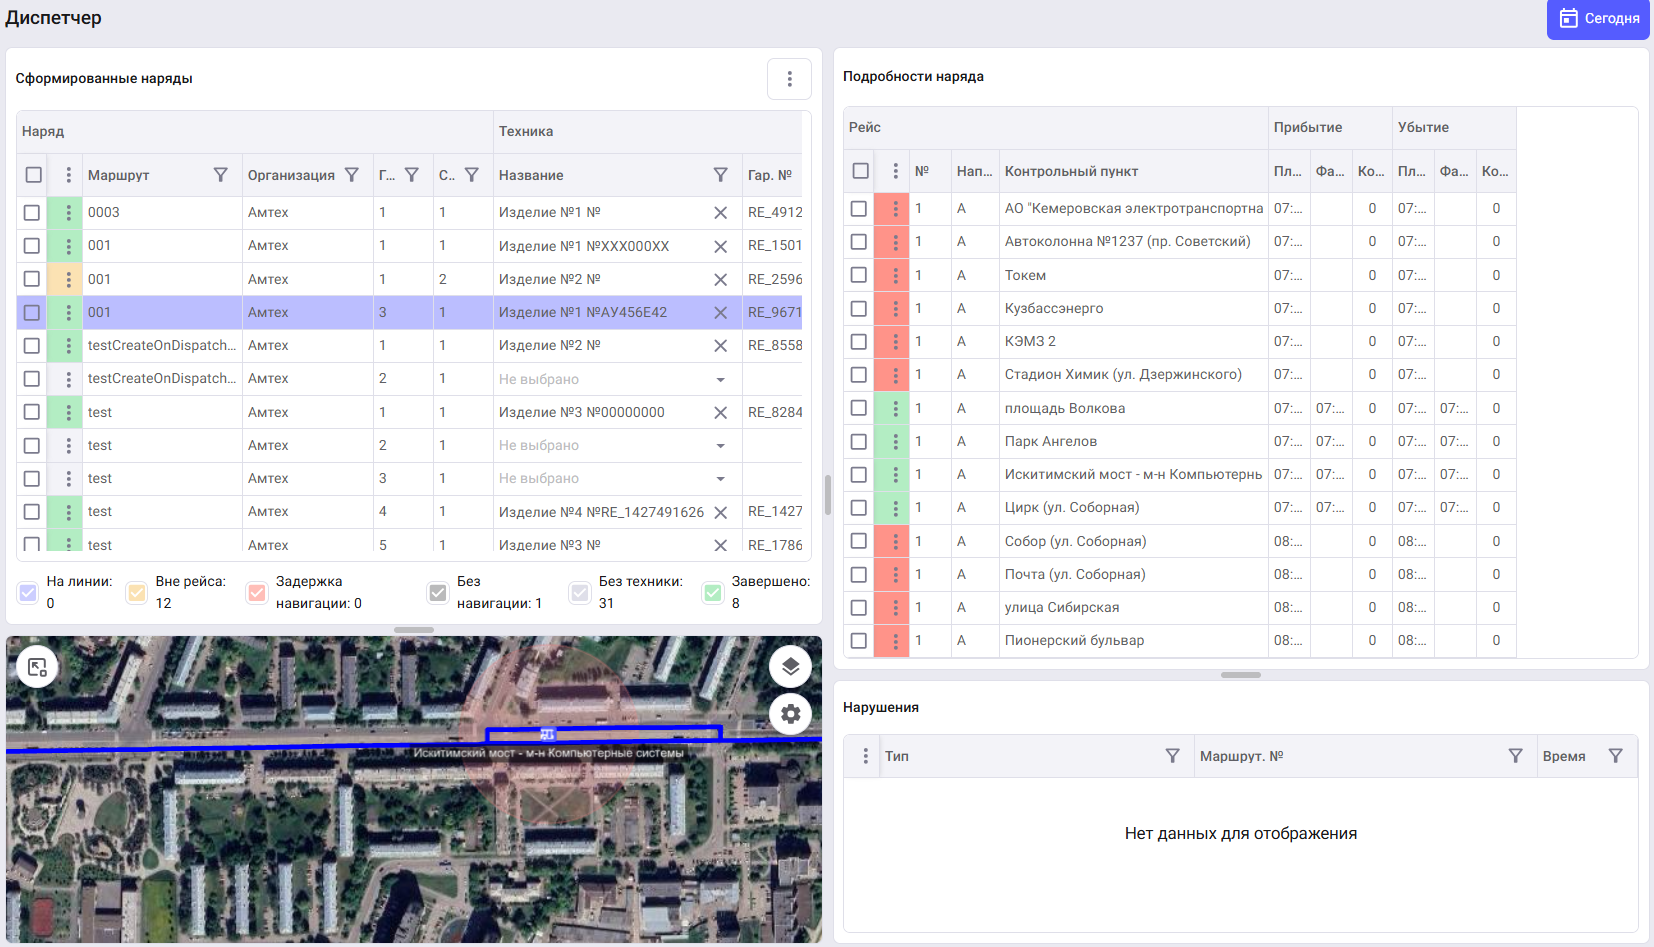Image resolution: width=1654 pixels, height=947 pixels.
Task: Sort by Гар. № column header
Action: pyautogui.click(x=770, y=175)
